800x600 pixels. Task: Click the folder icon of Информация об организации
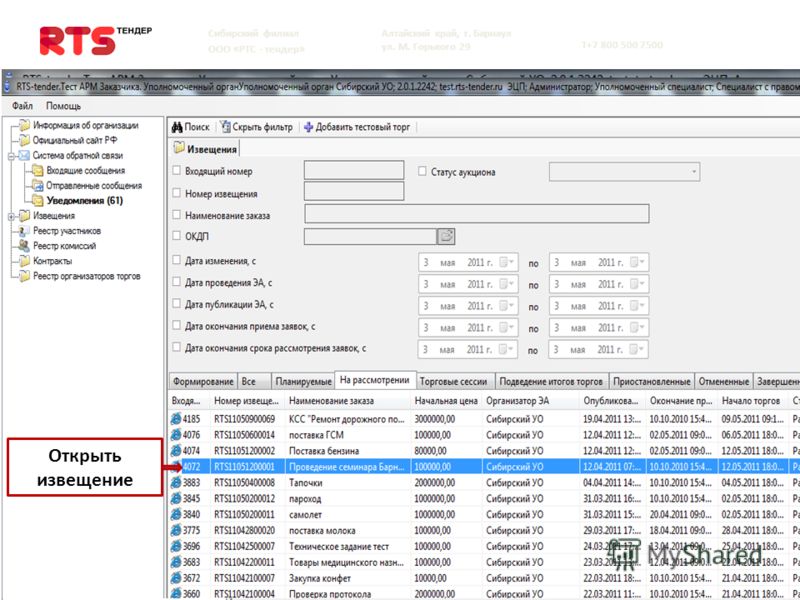(x=24, y=125)
